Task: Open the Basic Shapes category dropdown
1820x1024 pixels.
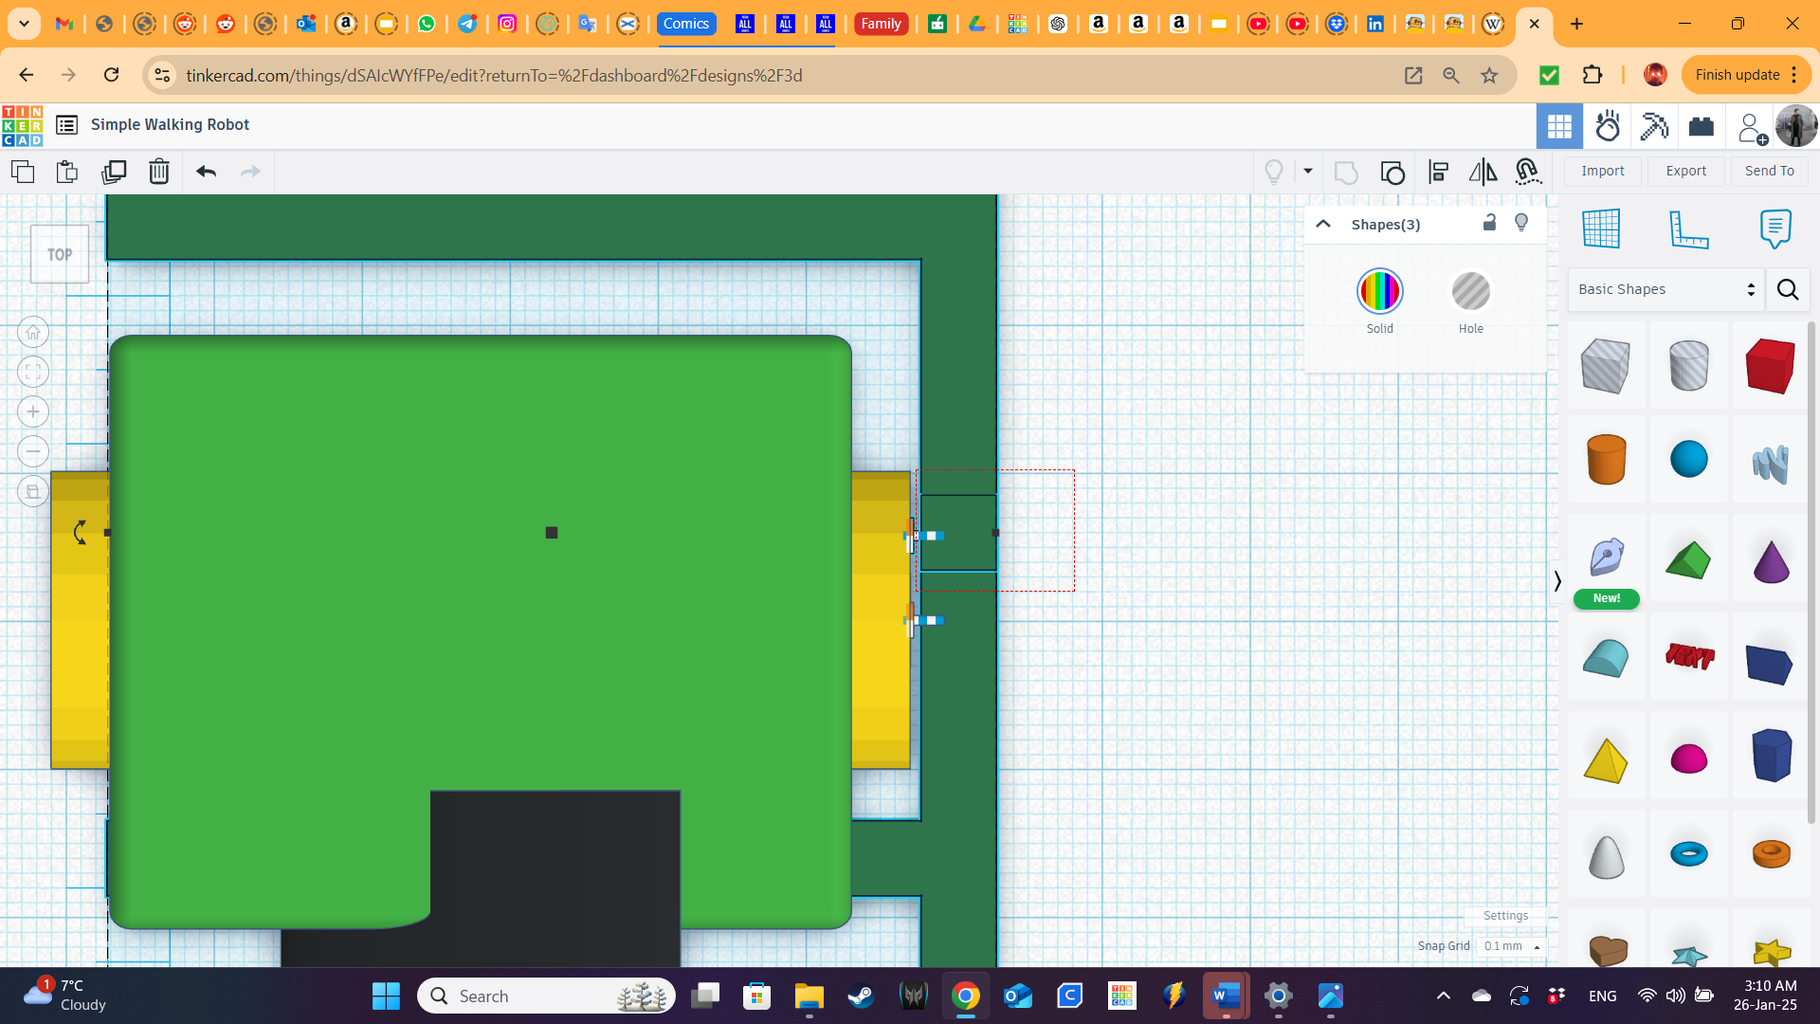Action: (x=1665, y=289)
